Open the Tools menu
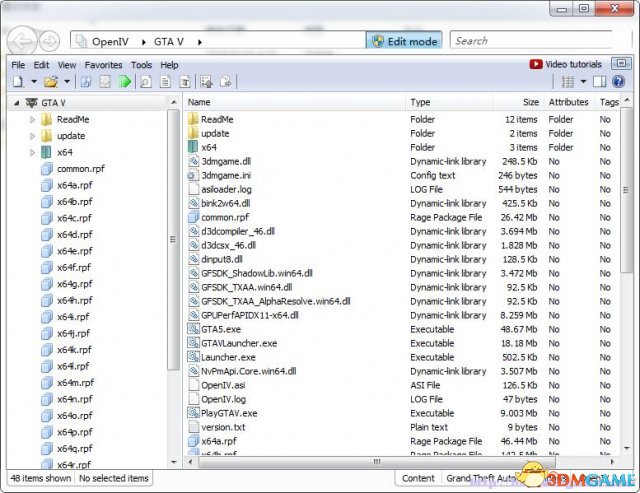 (141, 65)
